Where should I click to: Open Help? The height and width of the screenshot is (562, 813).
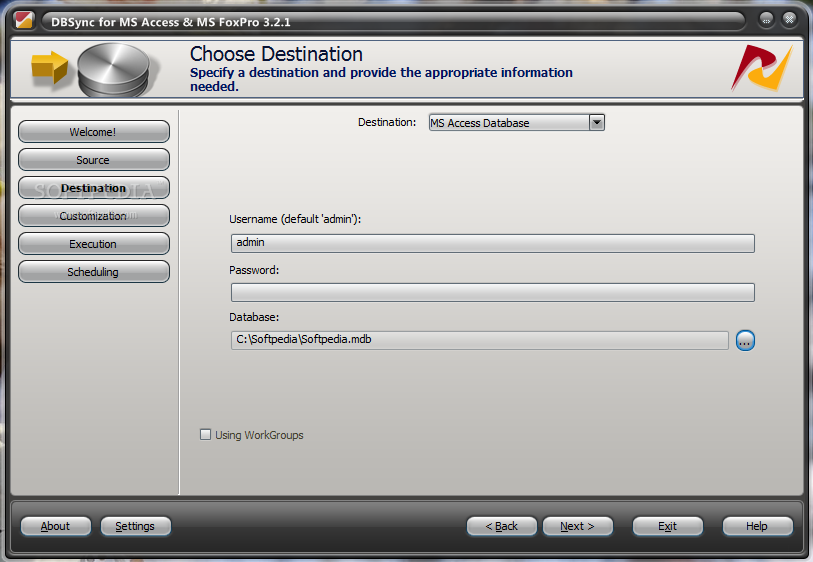[758, 526]
